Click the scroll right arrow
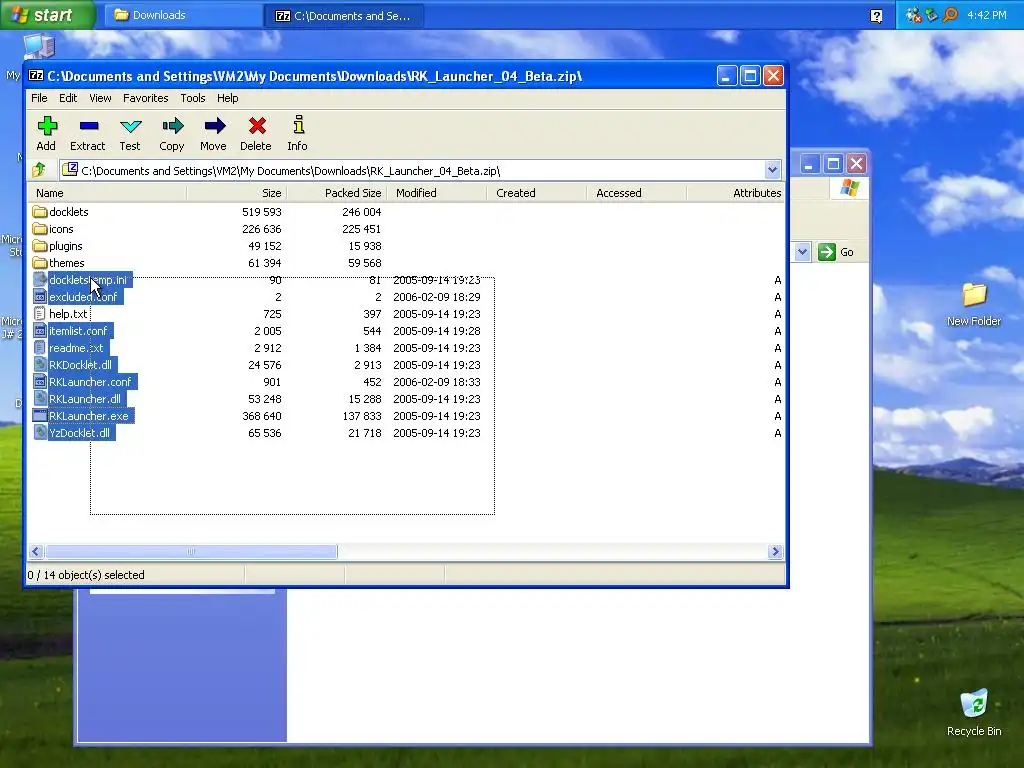The width and height of the screenshot is (1024, 768). pos(775,552)
